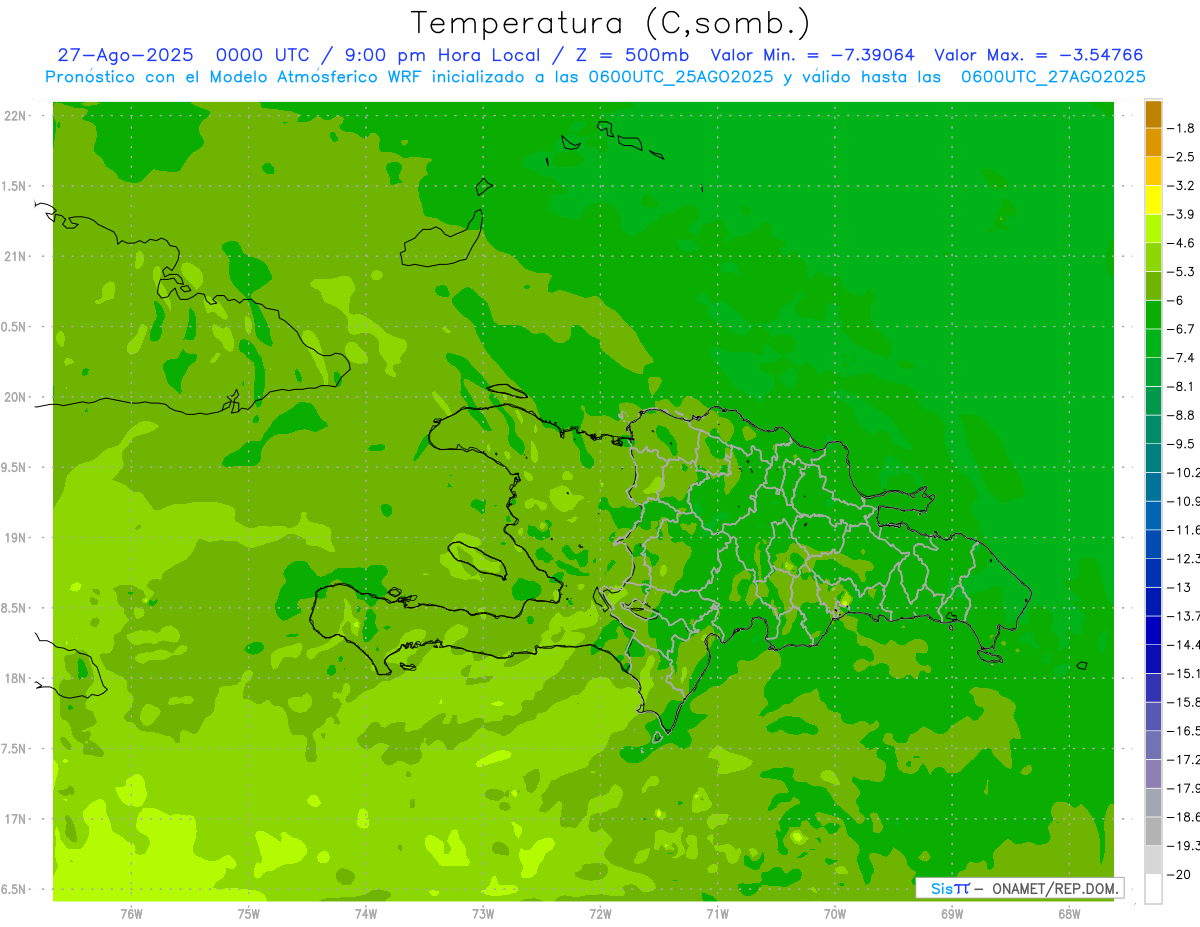Click the "-8.8" legend value

(1183, 415)
